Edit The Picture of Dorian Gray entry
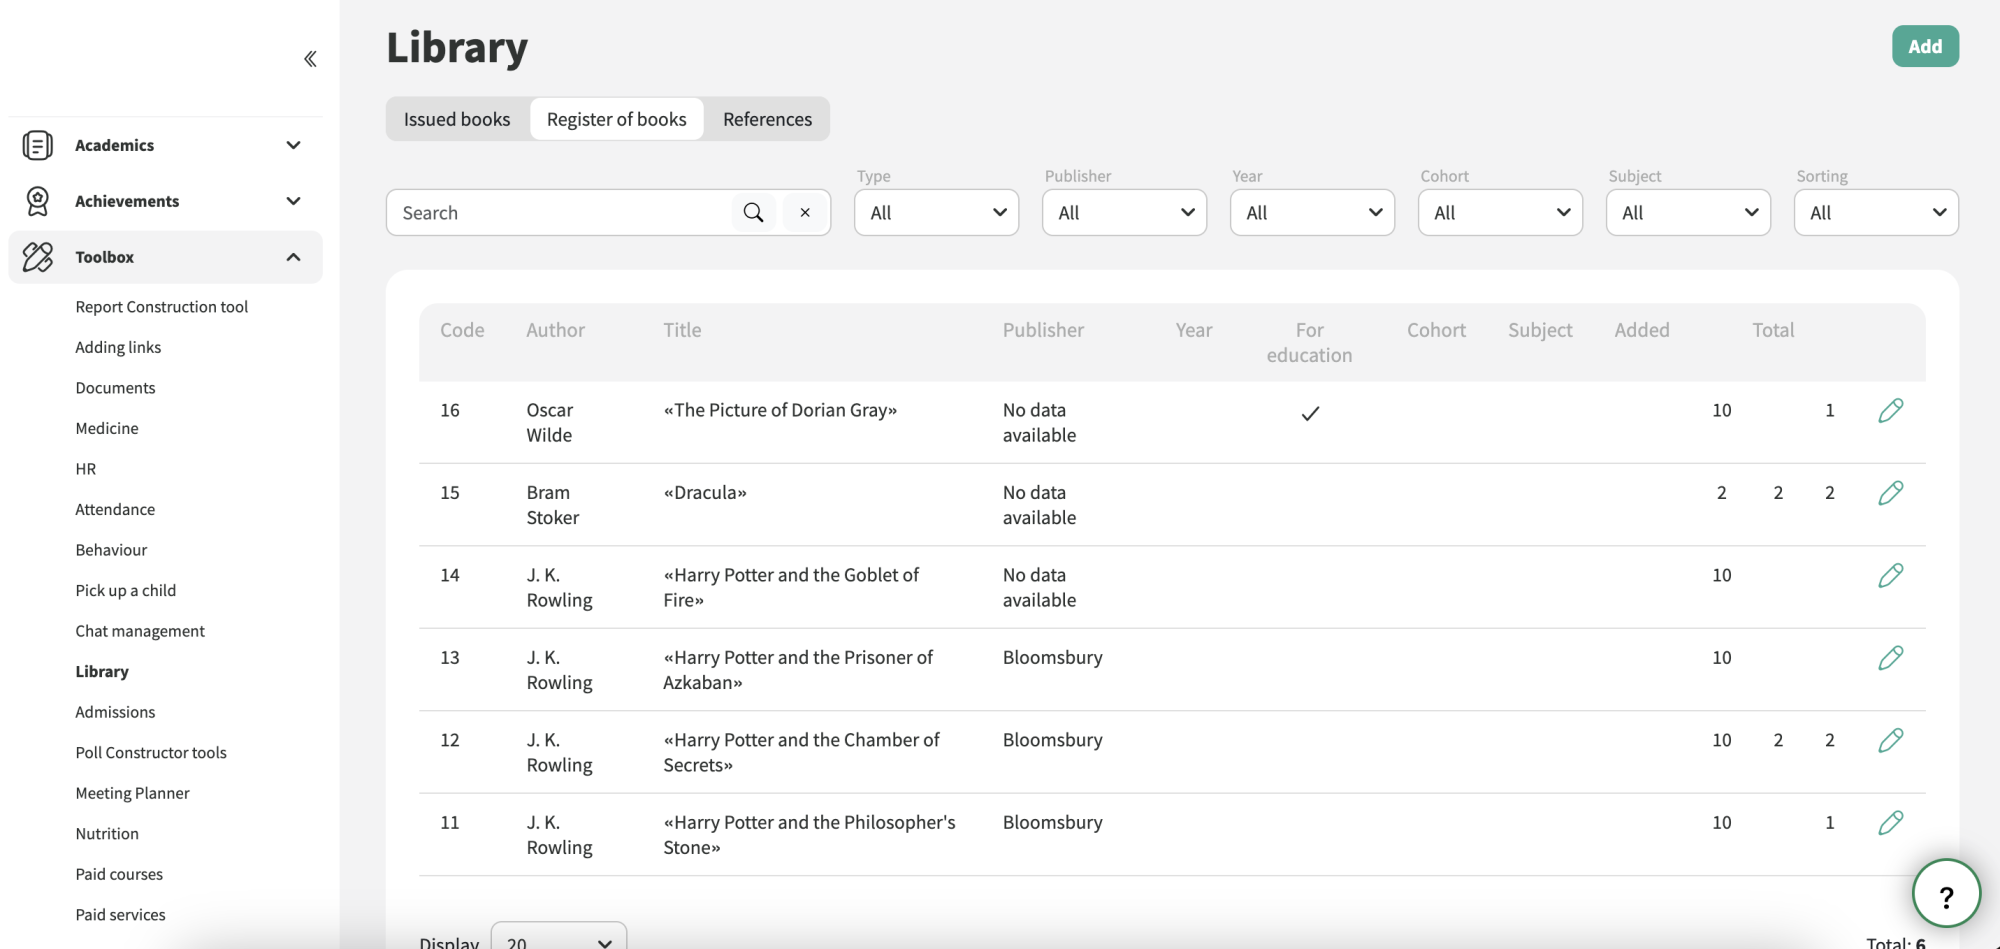Viewport: 2000px width, 949px height. [1890, 410]
